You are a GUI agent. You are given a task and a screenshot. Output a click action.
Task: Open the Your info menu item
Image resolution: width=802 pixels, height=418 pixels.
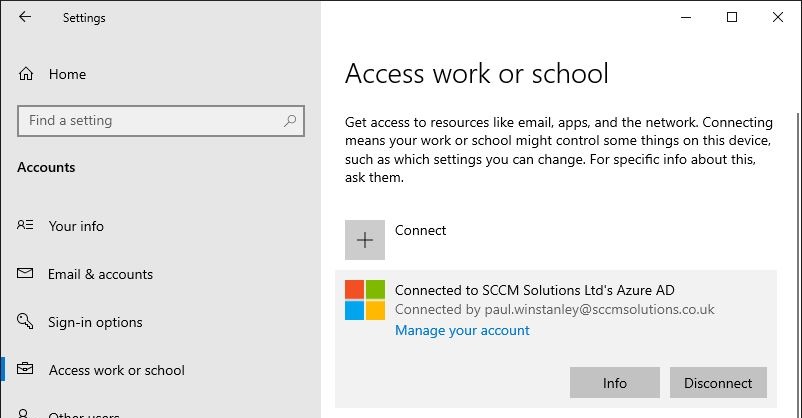(x=76, y=226)
